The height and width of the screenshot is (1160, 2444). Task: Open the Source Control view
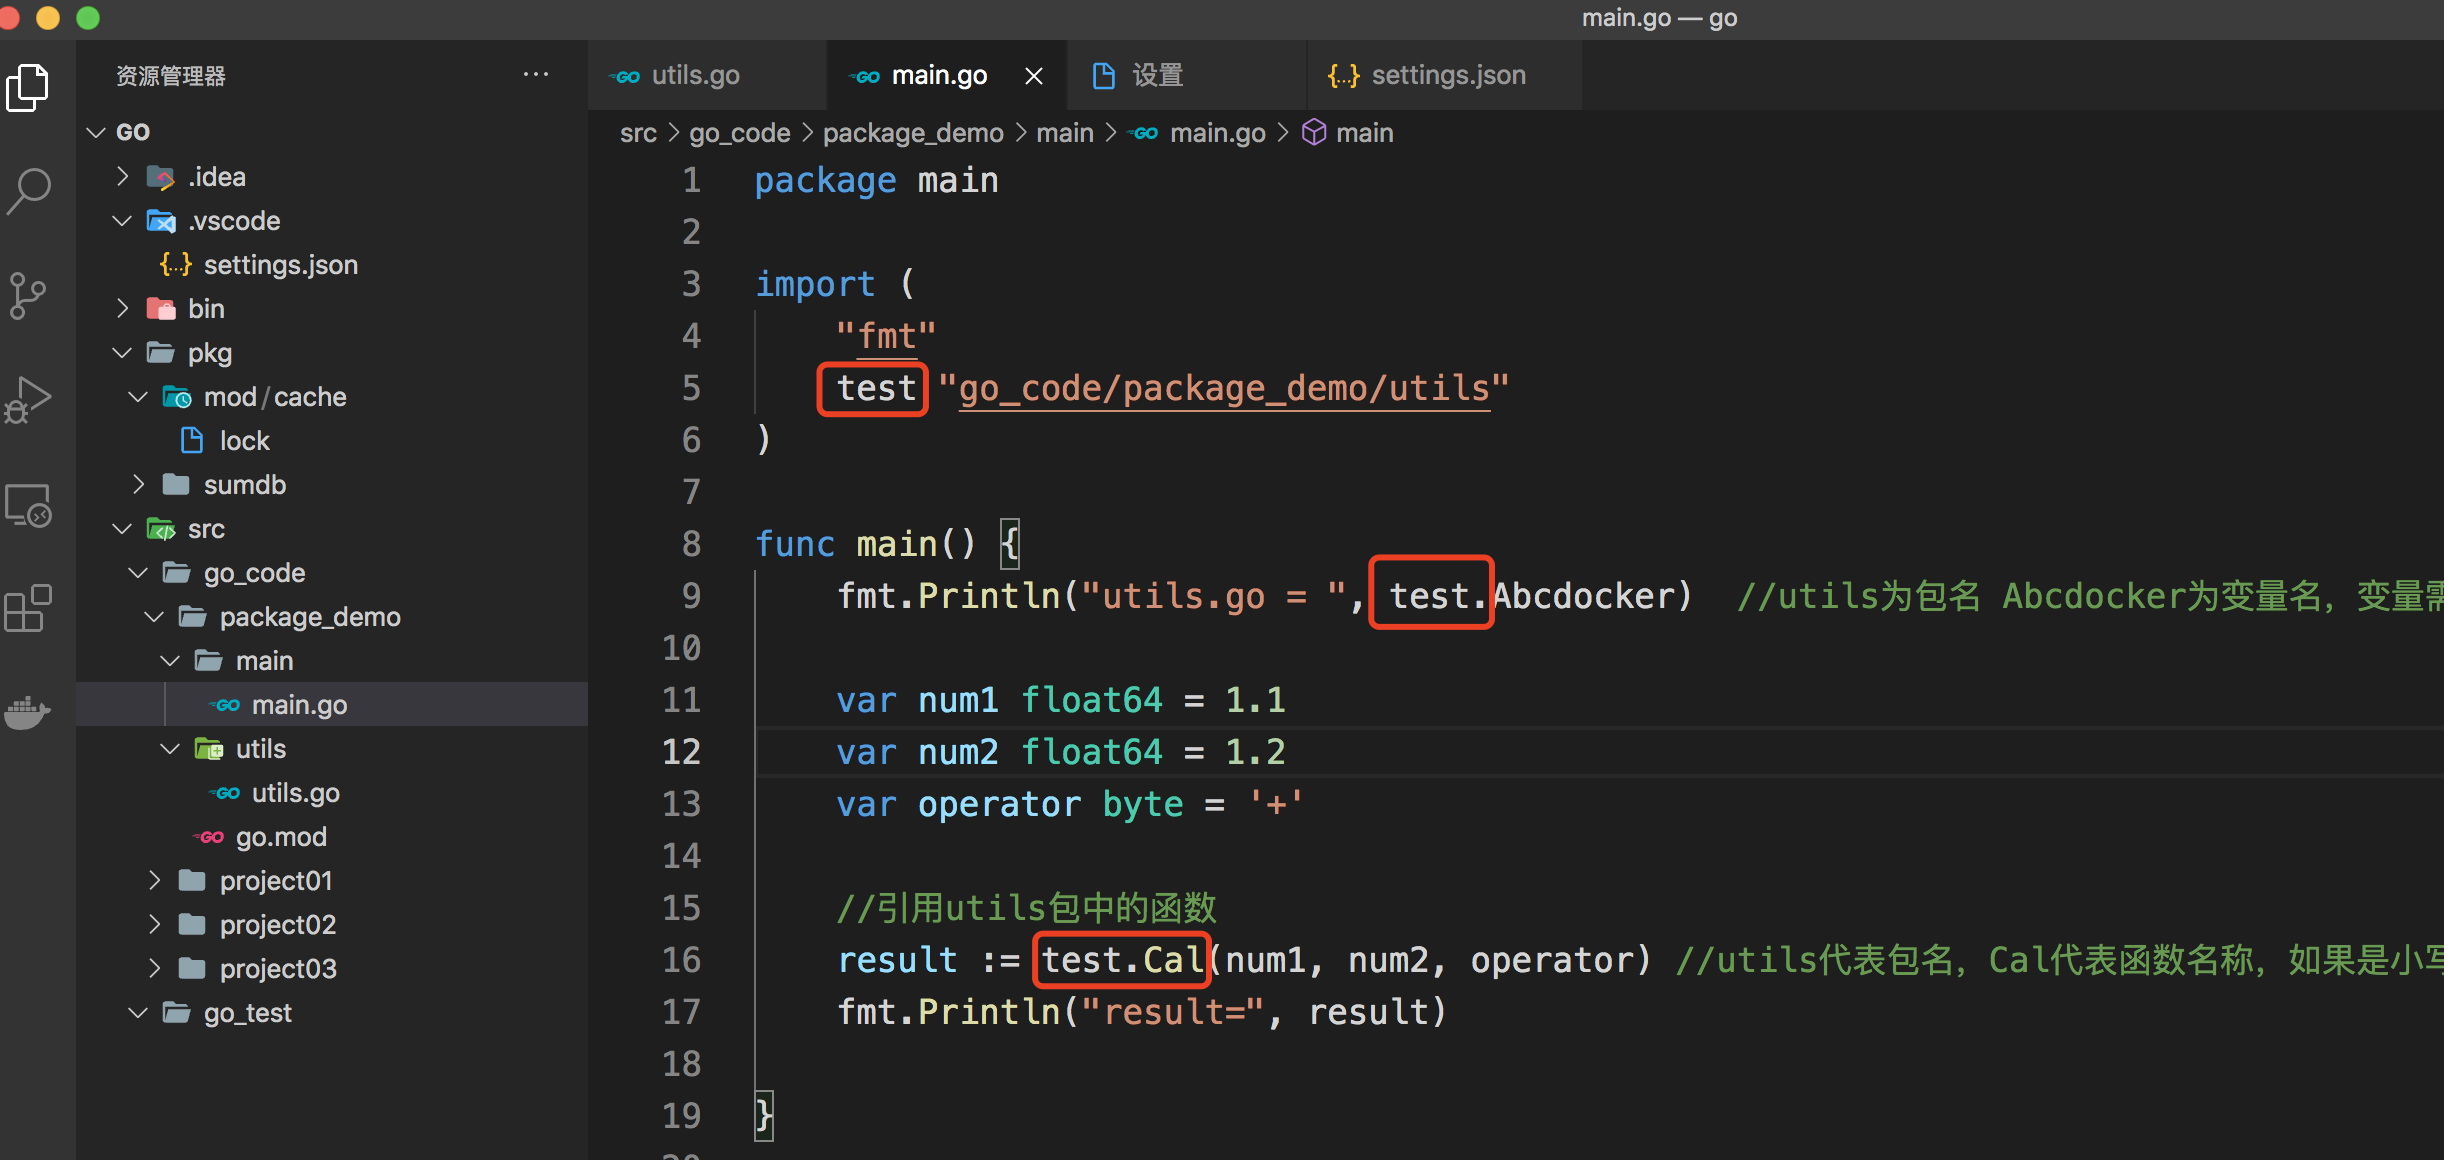[28, 295]
